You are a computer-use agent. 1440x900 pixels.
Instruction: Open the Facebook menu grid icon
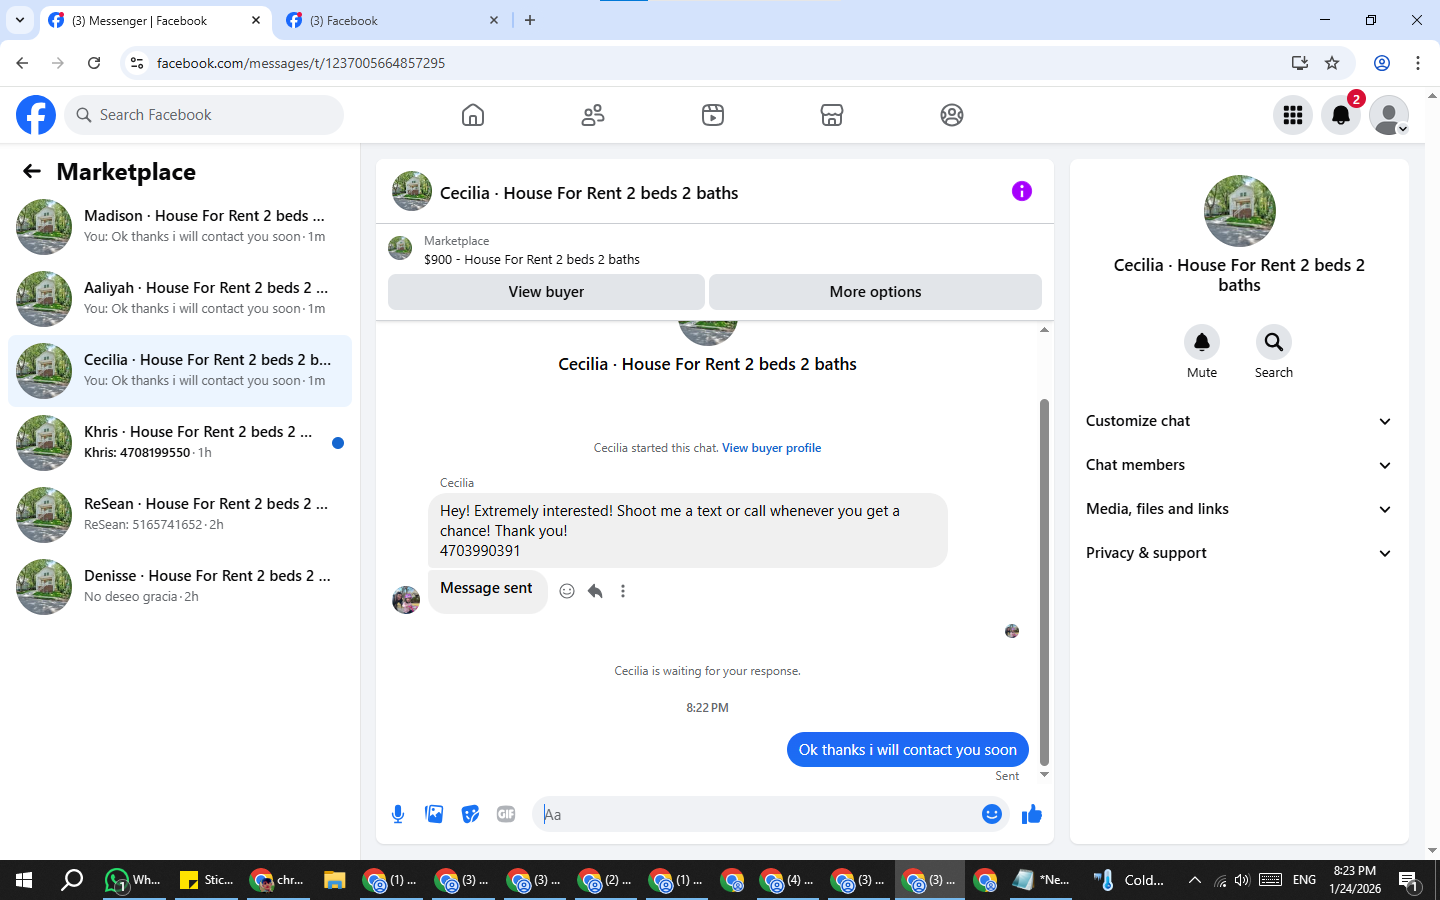click(1293, 115)
